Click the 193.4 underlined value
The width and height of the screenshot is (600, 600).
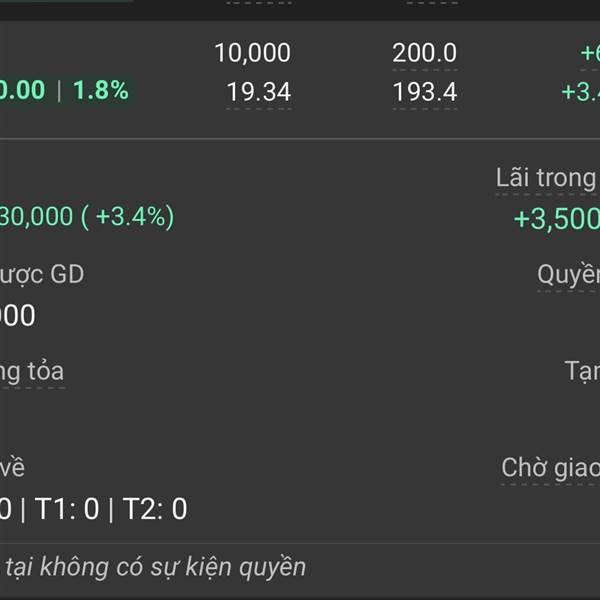[425, 92]
